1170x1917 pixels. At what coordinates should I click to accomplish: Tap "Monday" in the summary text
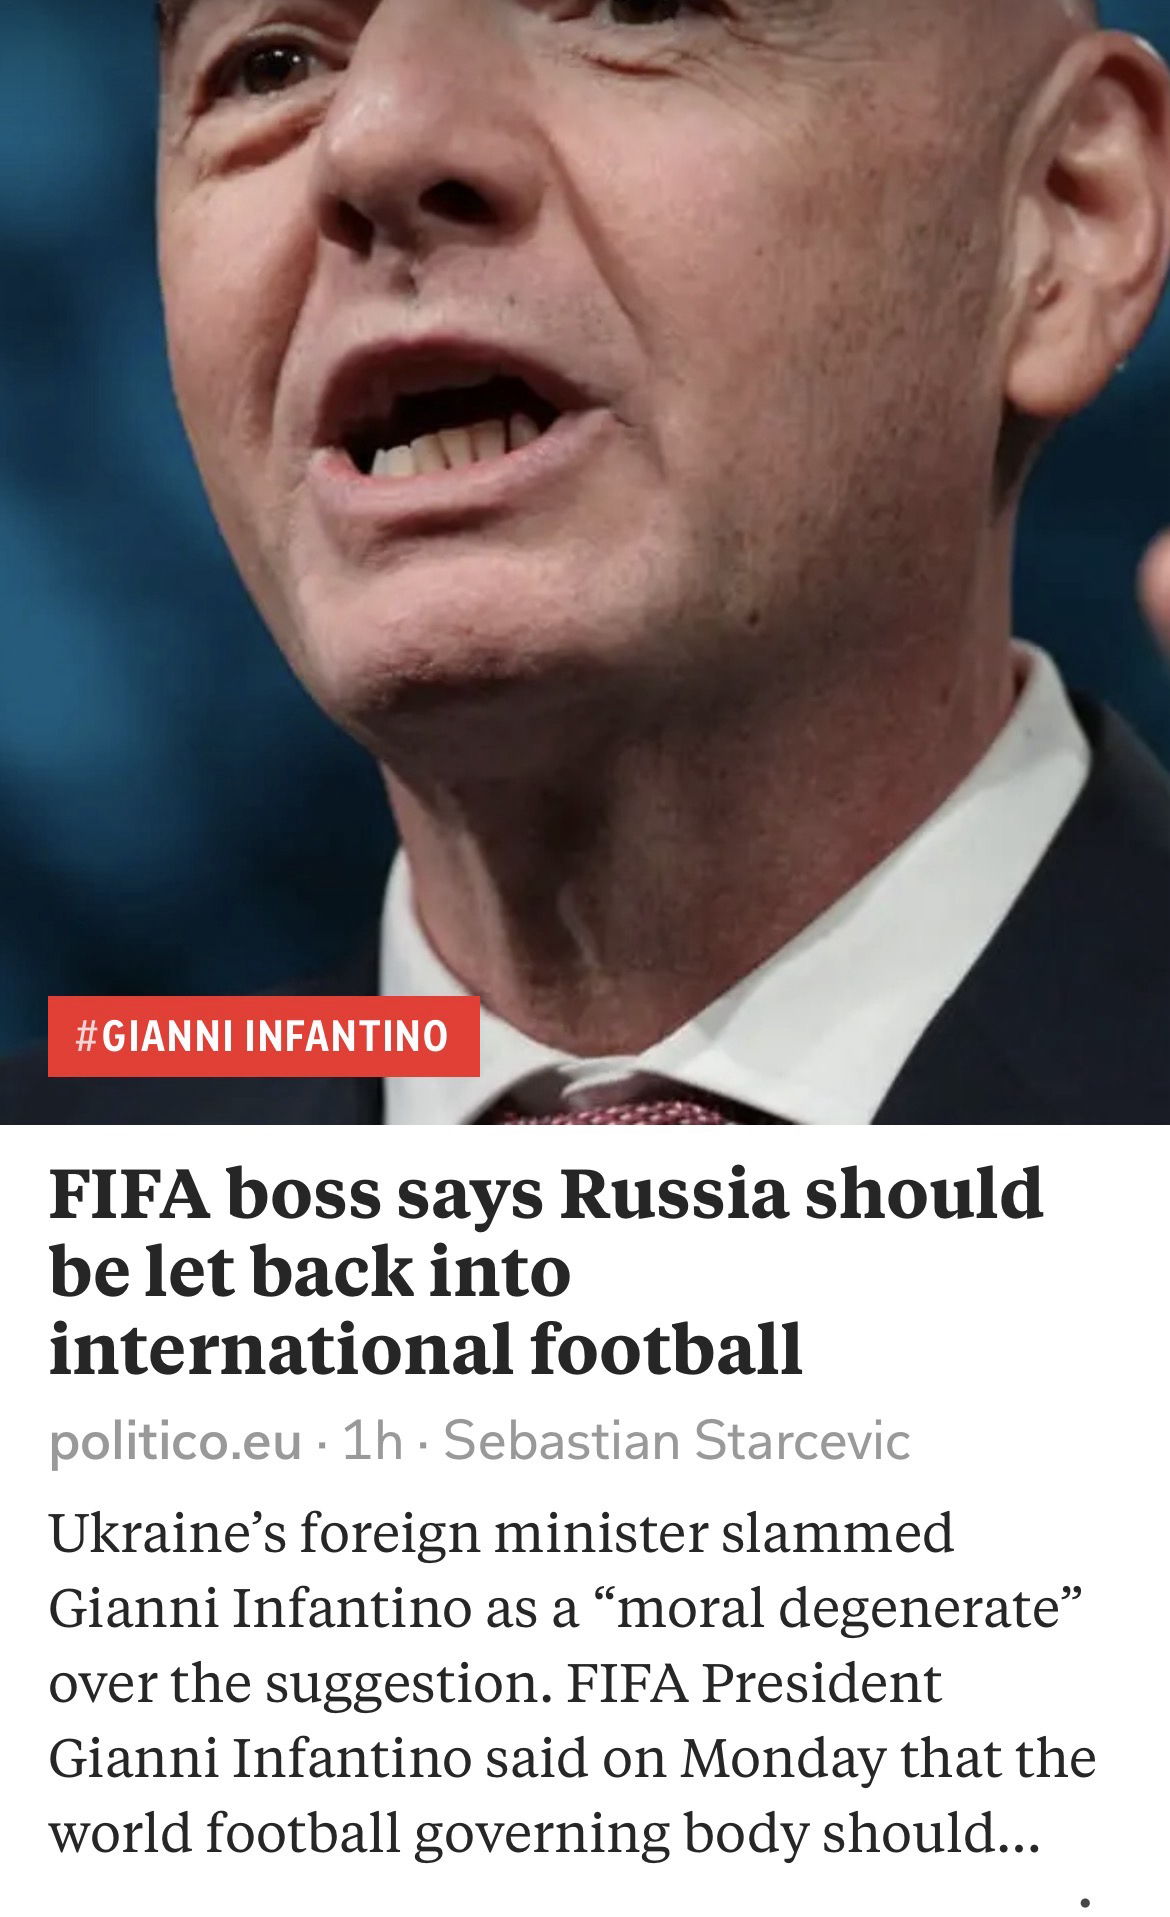pyautogui.click(x=783, y=1758)
